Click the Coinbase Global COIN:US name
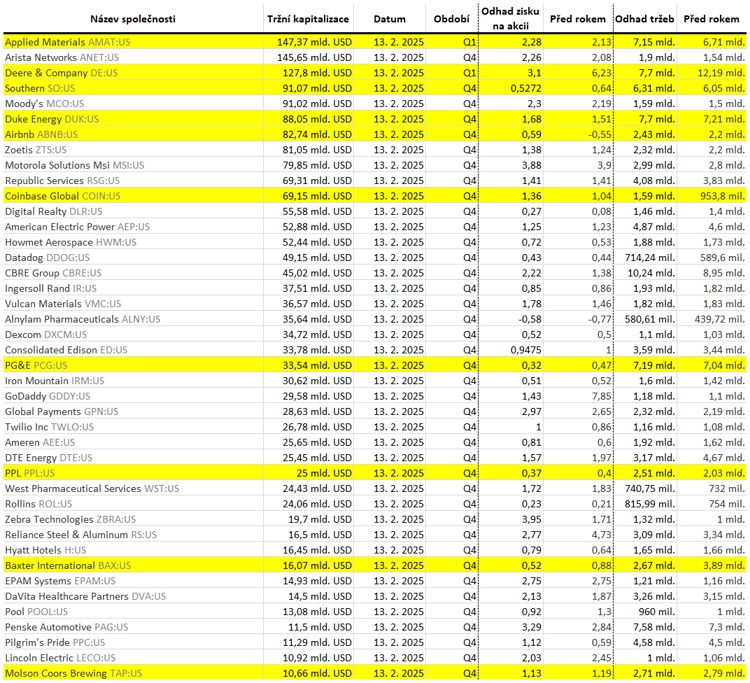 (x=63, y=196)
